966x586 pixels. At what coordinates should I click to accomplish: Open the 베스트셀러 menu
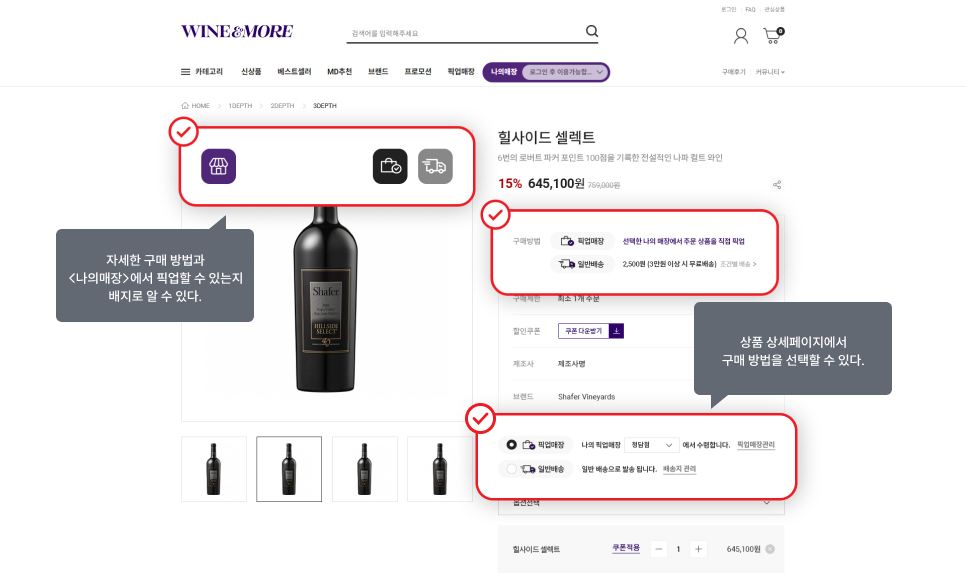(x=294, y=72)
